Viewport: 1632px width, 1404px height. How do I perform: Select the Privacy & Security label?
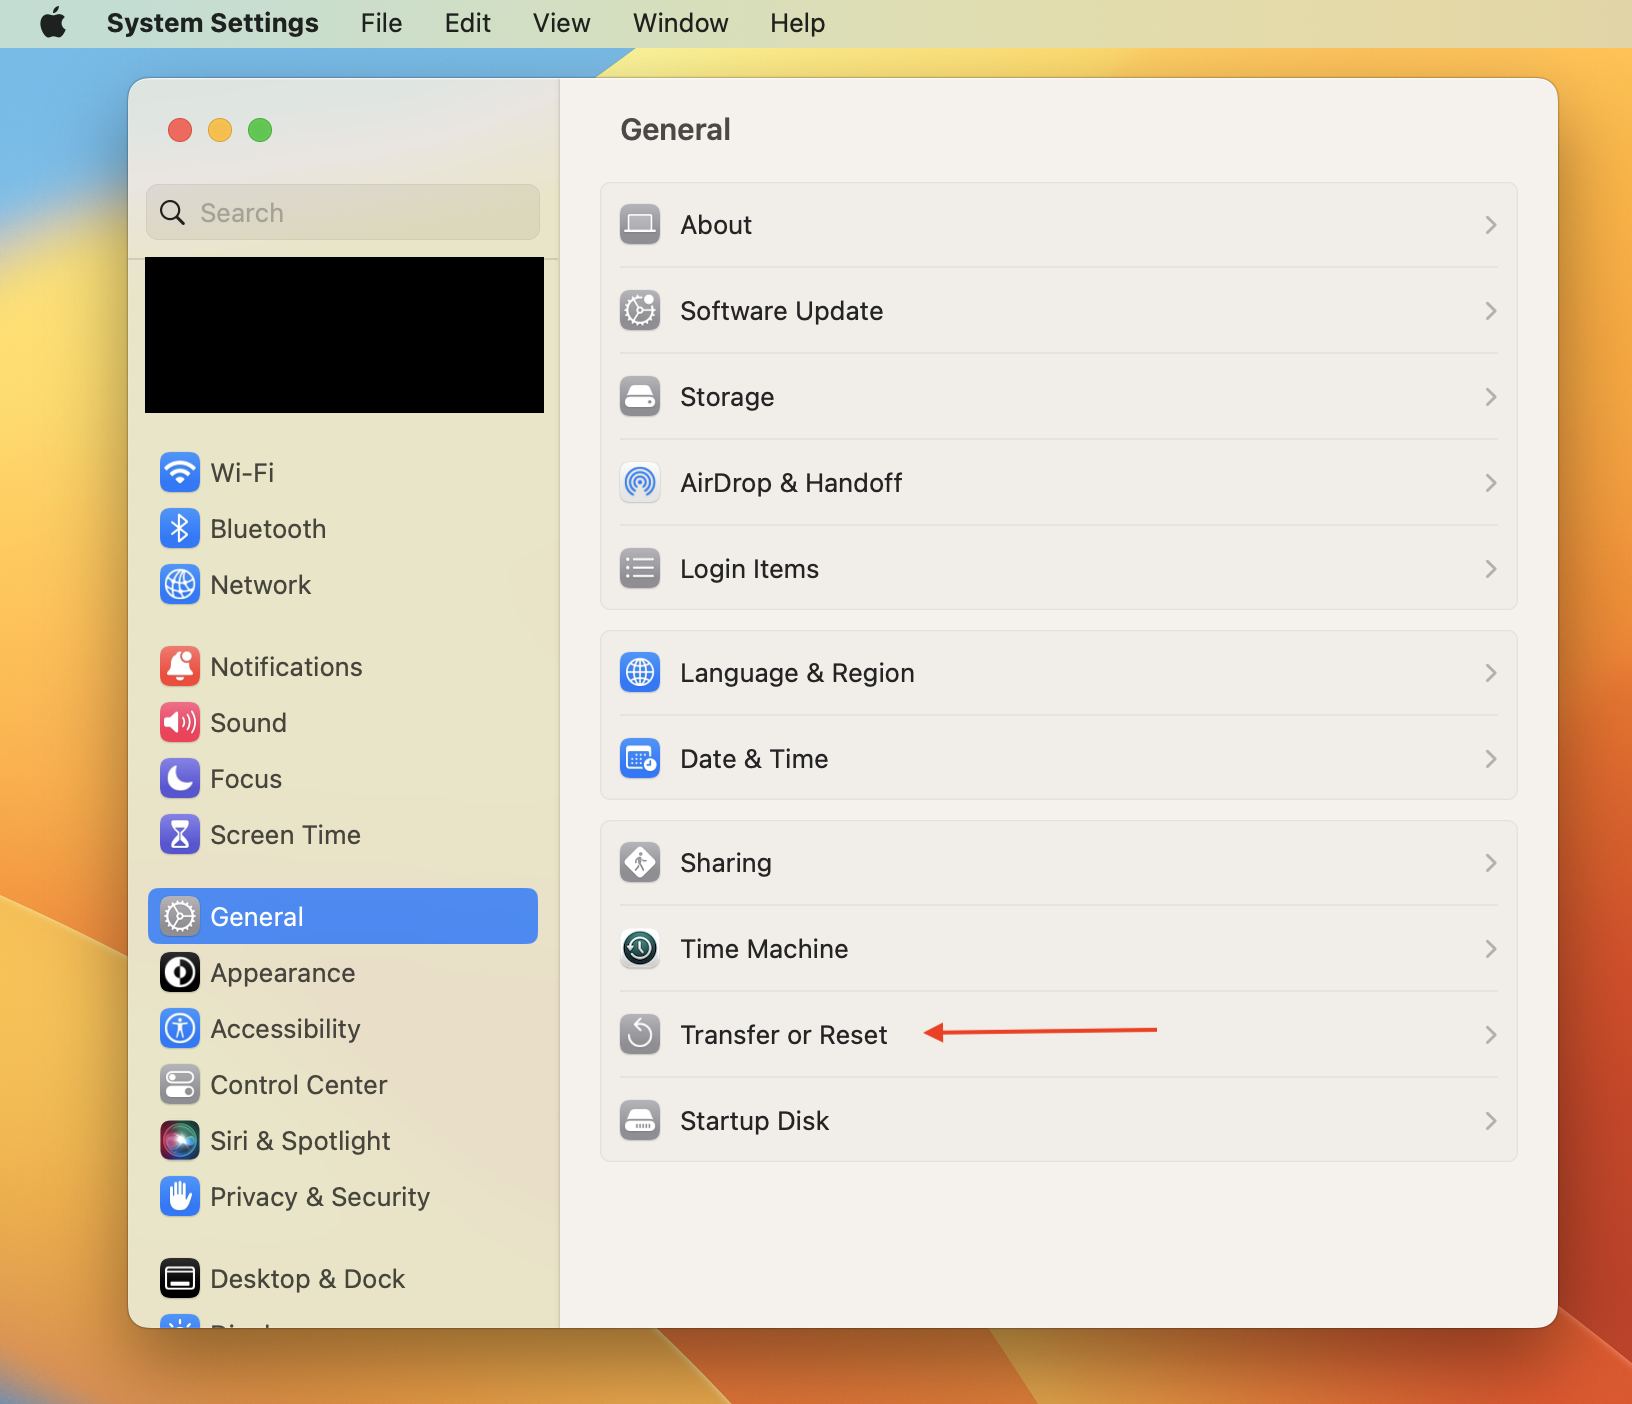[x=320, y=1197]
